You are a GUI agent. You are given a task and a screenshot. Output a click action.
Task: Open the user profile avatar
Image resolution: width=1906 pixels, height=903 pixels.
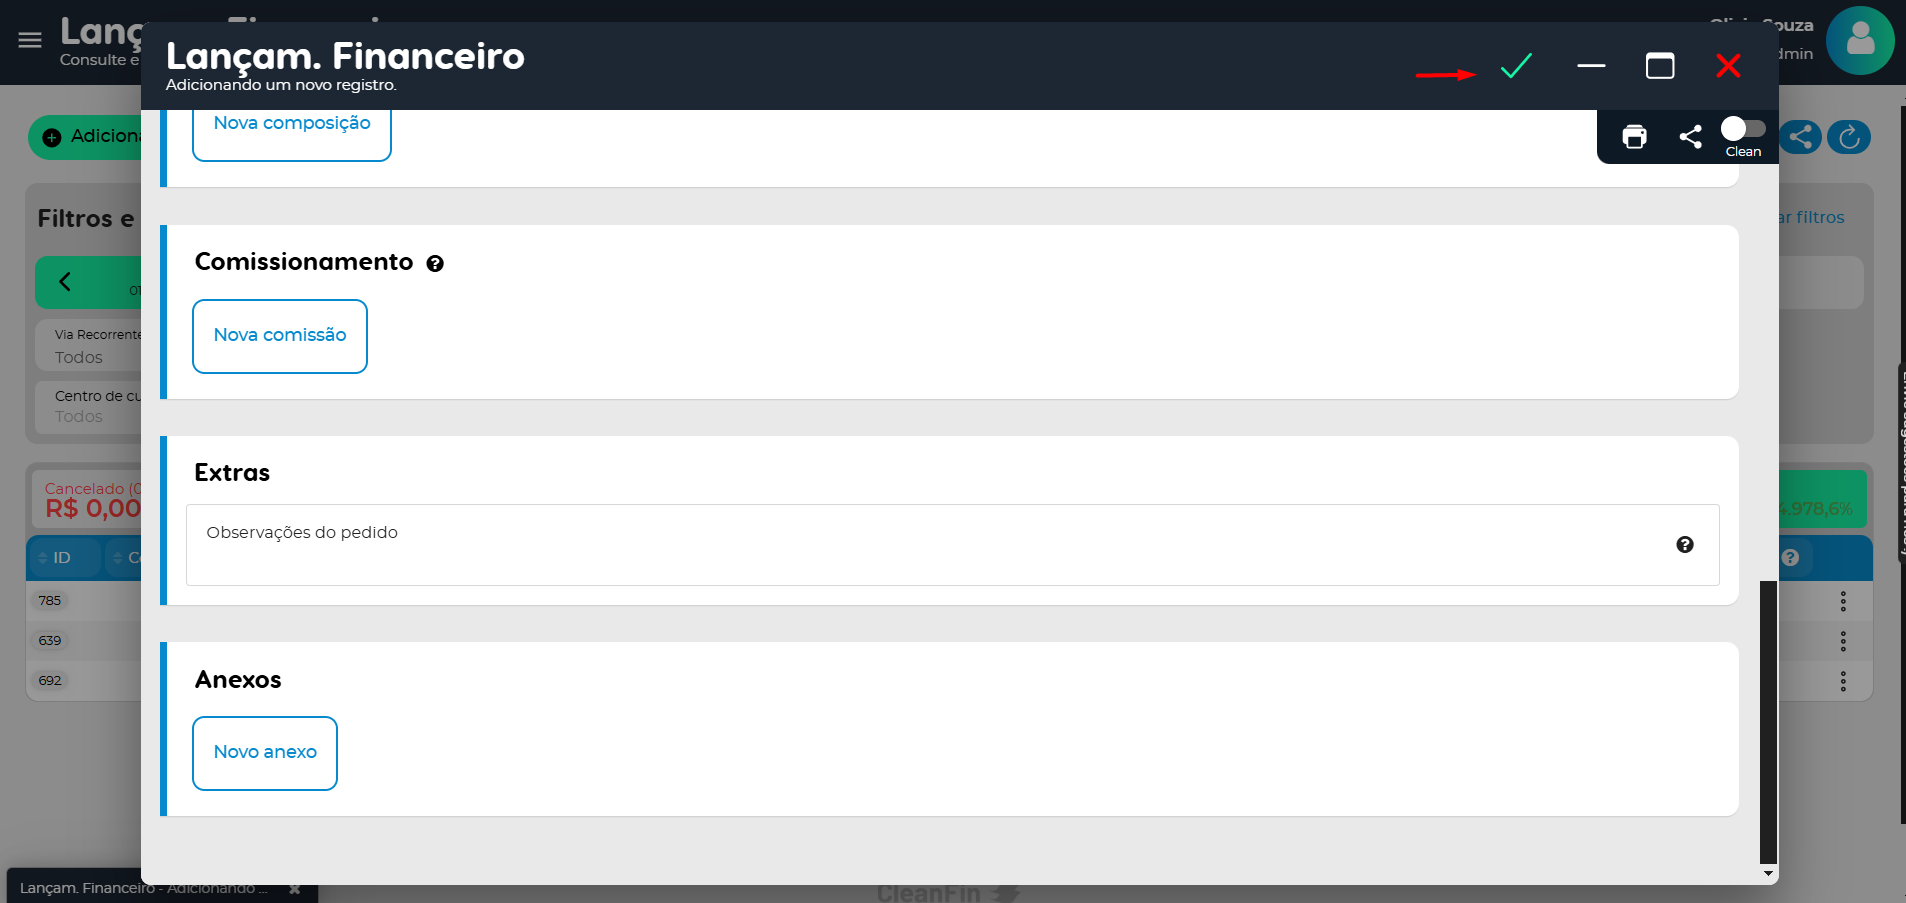[x=1859, y=41]
